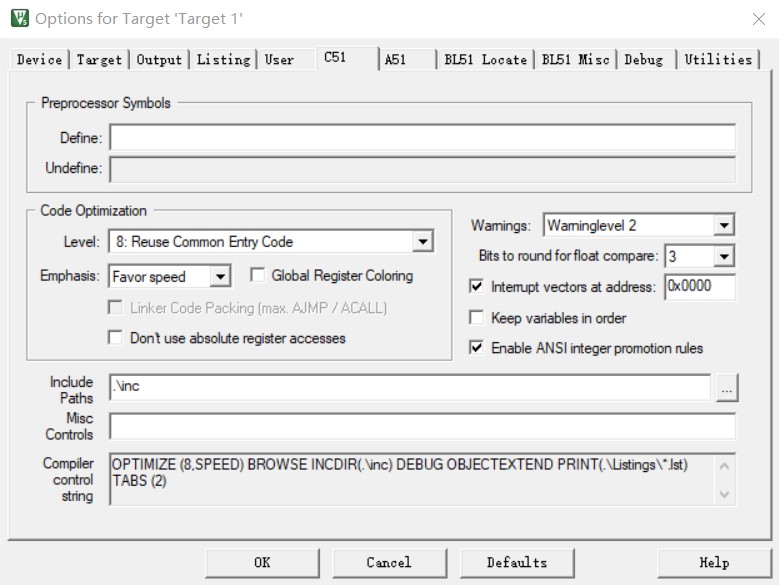Expand the Emphasis Favor speed dropdown

coord(222,276)
